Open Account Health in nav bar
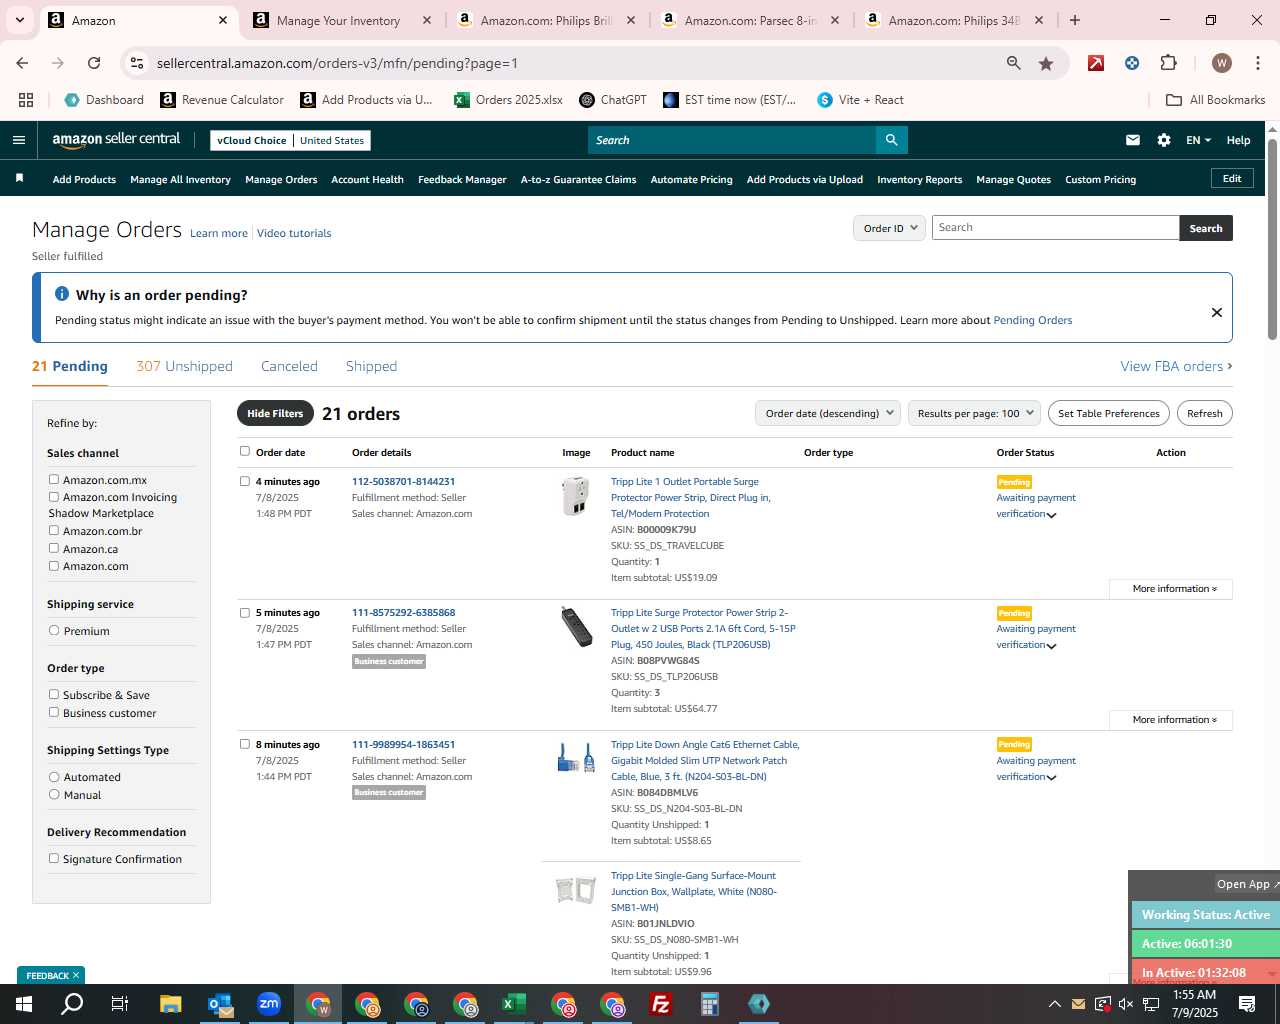Screen dimensions: 1280x1024 [x=367, y=179]
